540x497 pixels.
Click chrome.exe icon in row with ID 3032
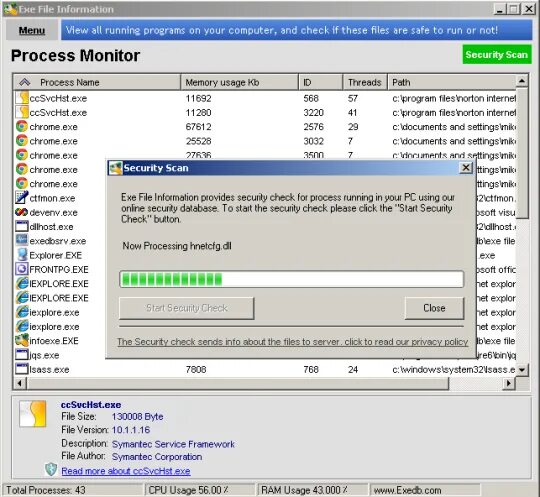[22, 141]
